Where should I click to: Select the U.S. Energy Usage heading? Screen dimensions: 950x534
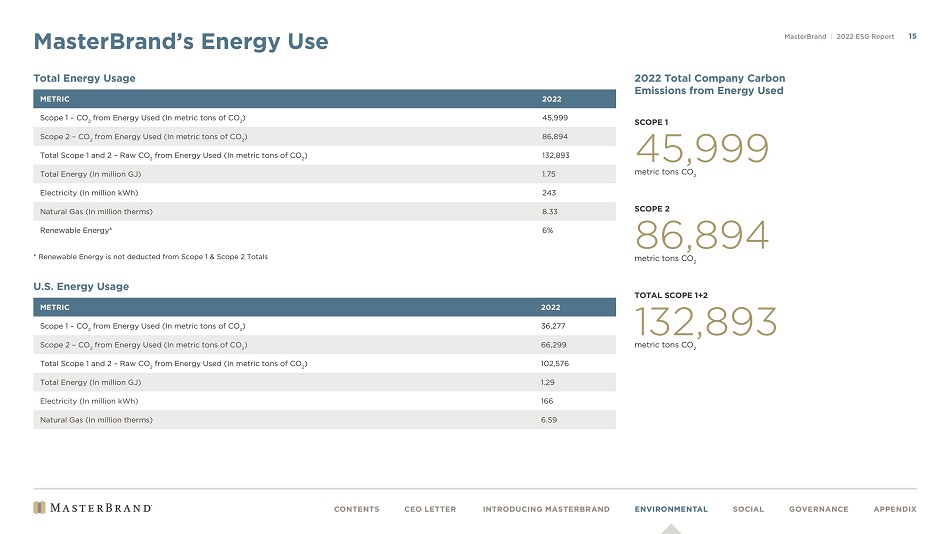tap(81, 287)
